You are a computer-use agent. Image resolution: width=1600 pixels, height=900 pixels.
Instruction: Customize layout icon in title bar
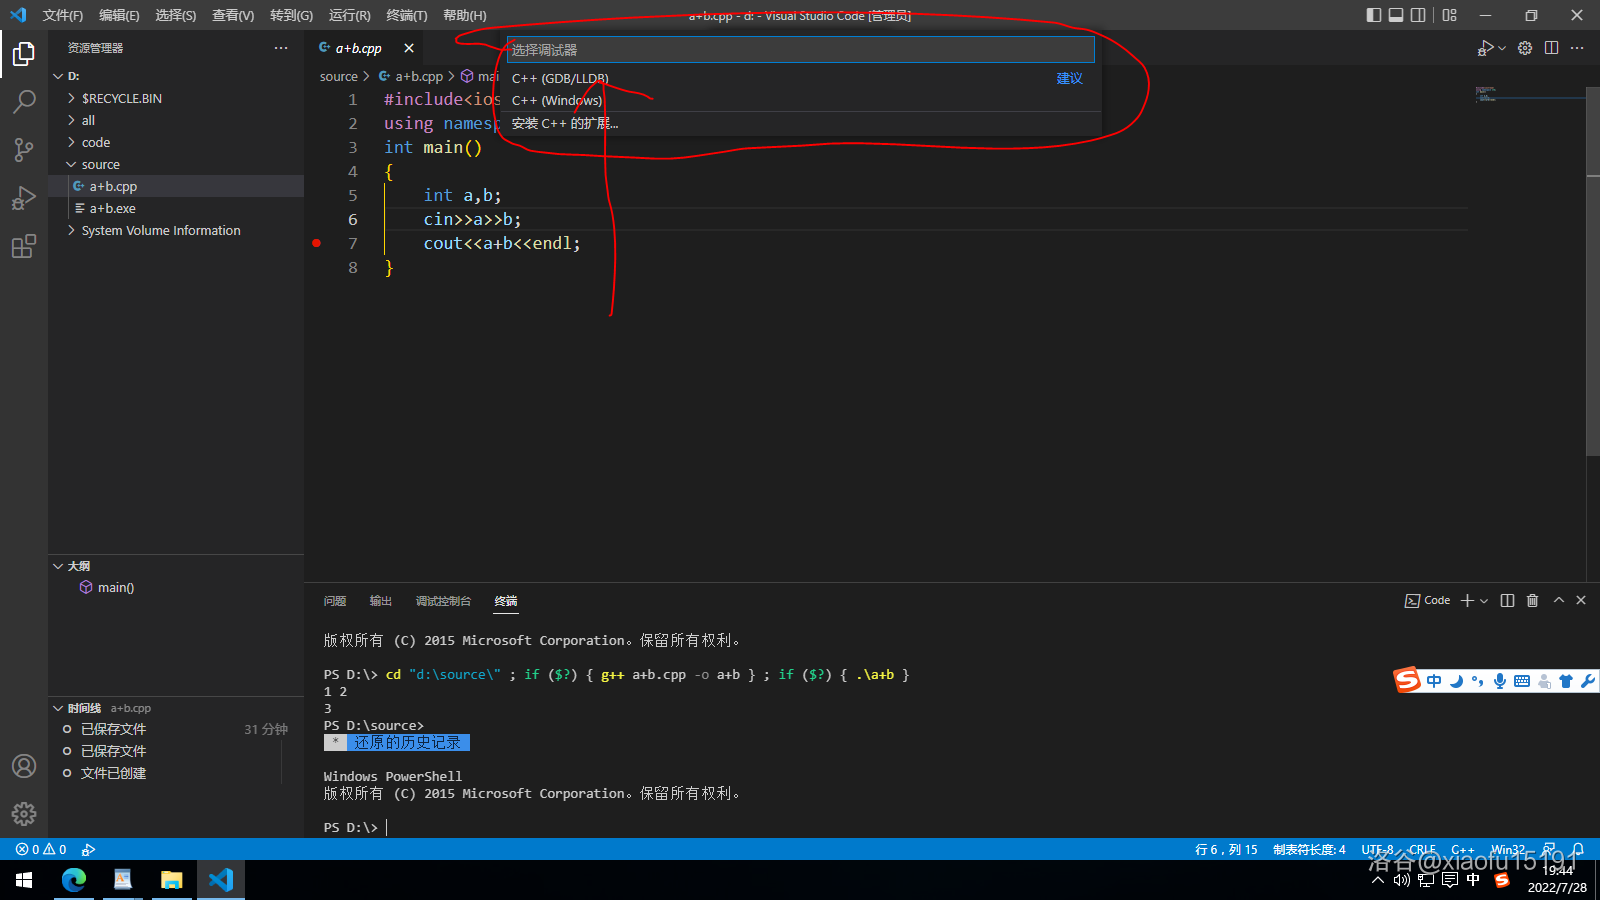click(1449, 15)
